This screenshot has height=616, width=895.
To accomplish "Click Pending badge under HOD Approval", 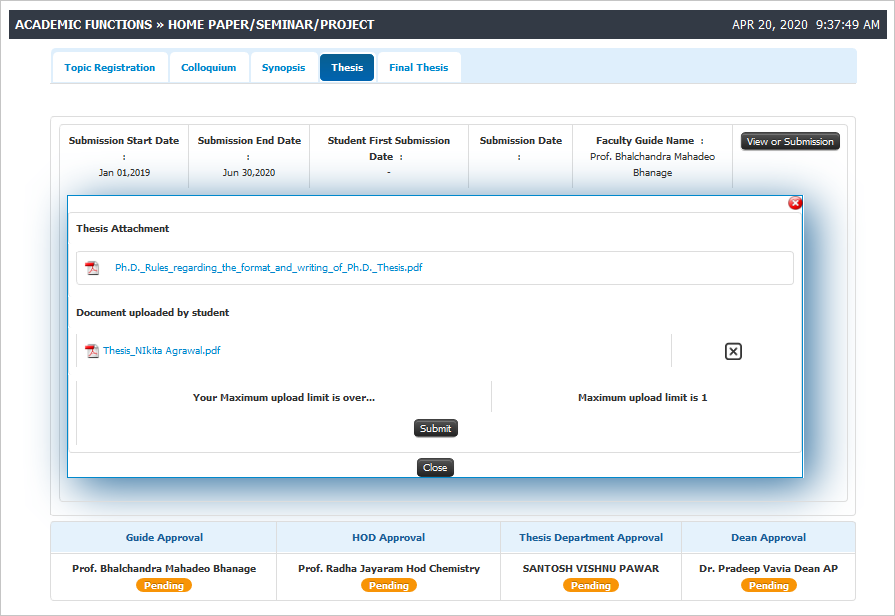I will tap(389, 585).
